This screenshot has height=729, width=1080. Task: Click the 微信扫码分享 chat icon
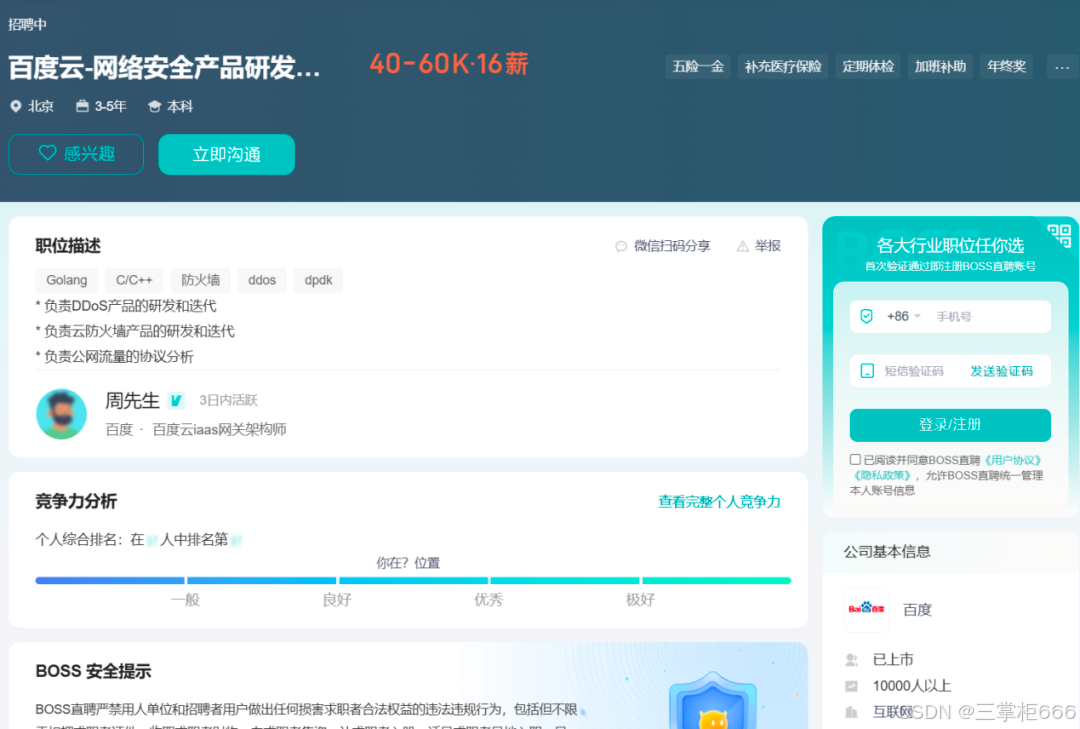(x=621, y=246)
